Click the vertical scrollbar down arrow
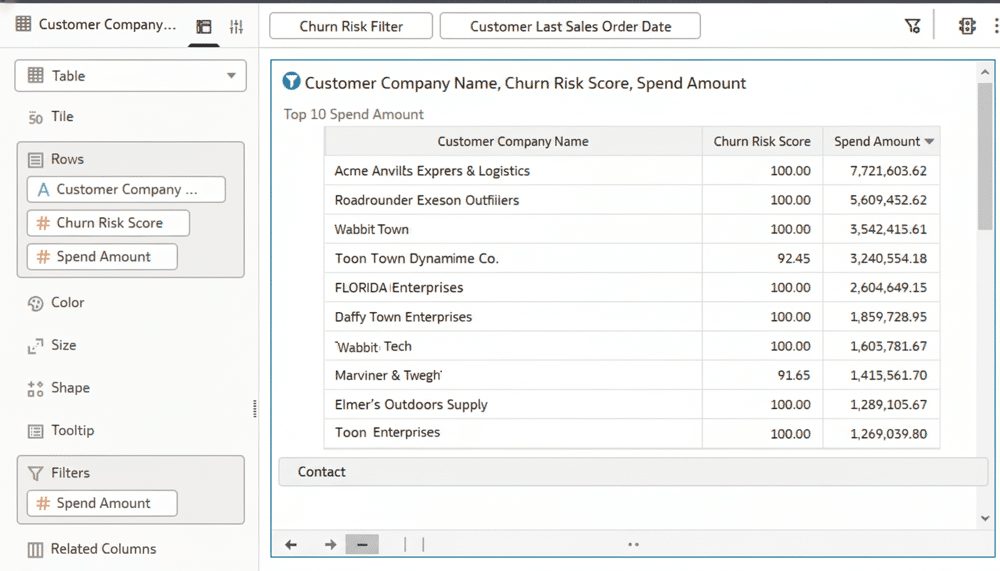 point(985,518)
